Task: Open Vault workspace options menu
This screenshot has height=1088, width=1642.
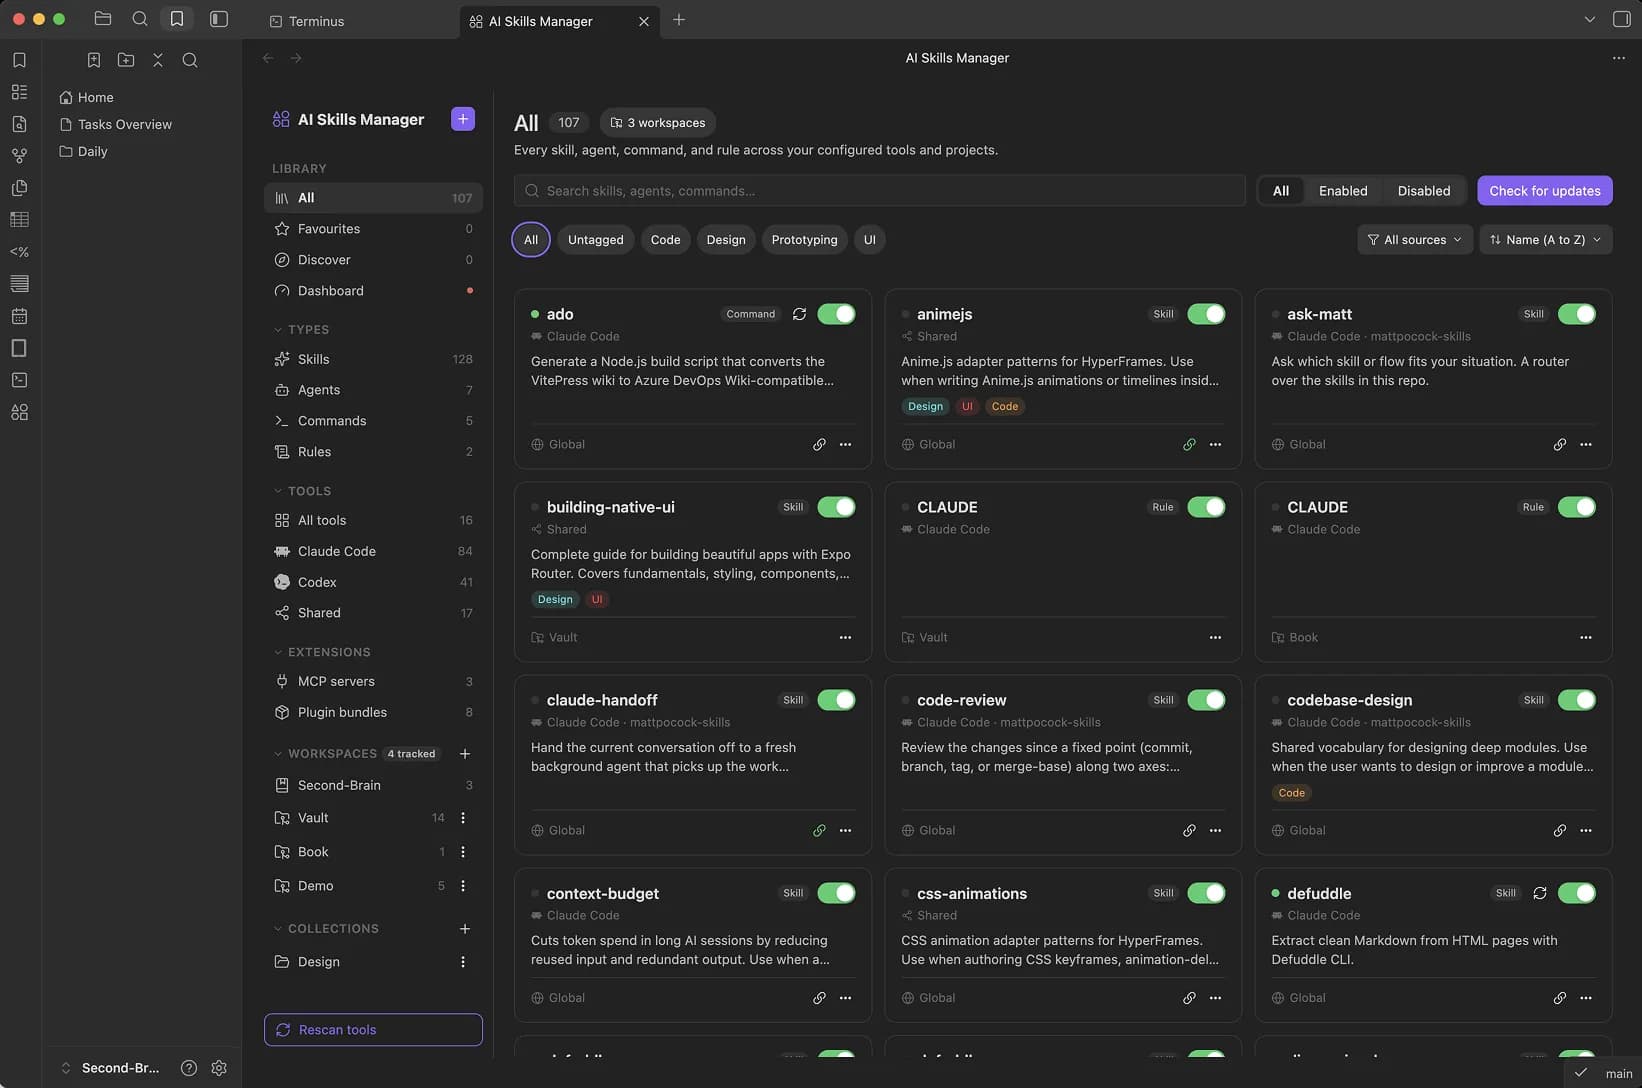Action: pyautogui.click(x=463, y=818)
